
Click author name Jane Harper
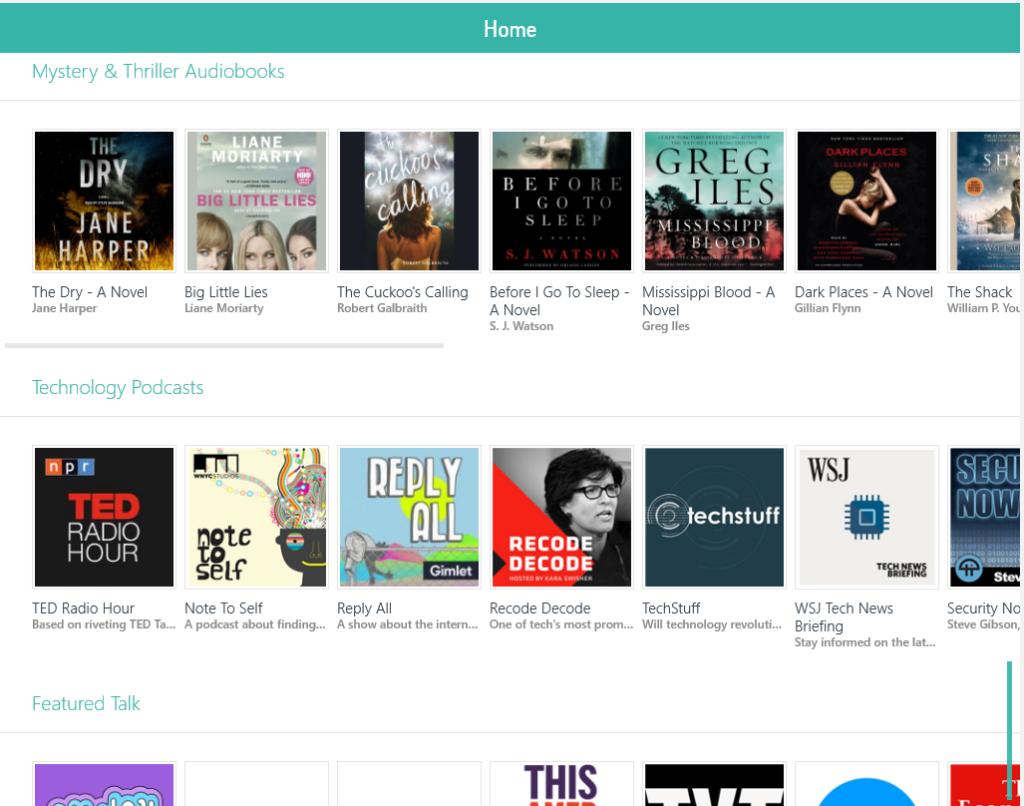click(64, 308)
